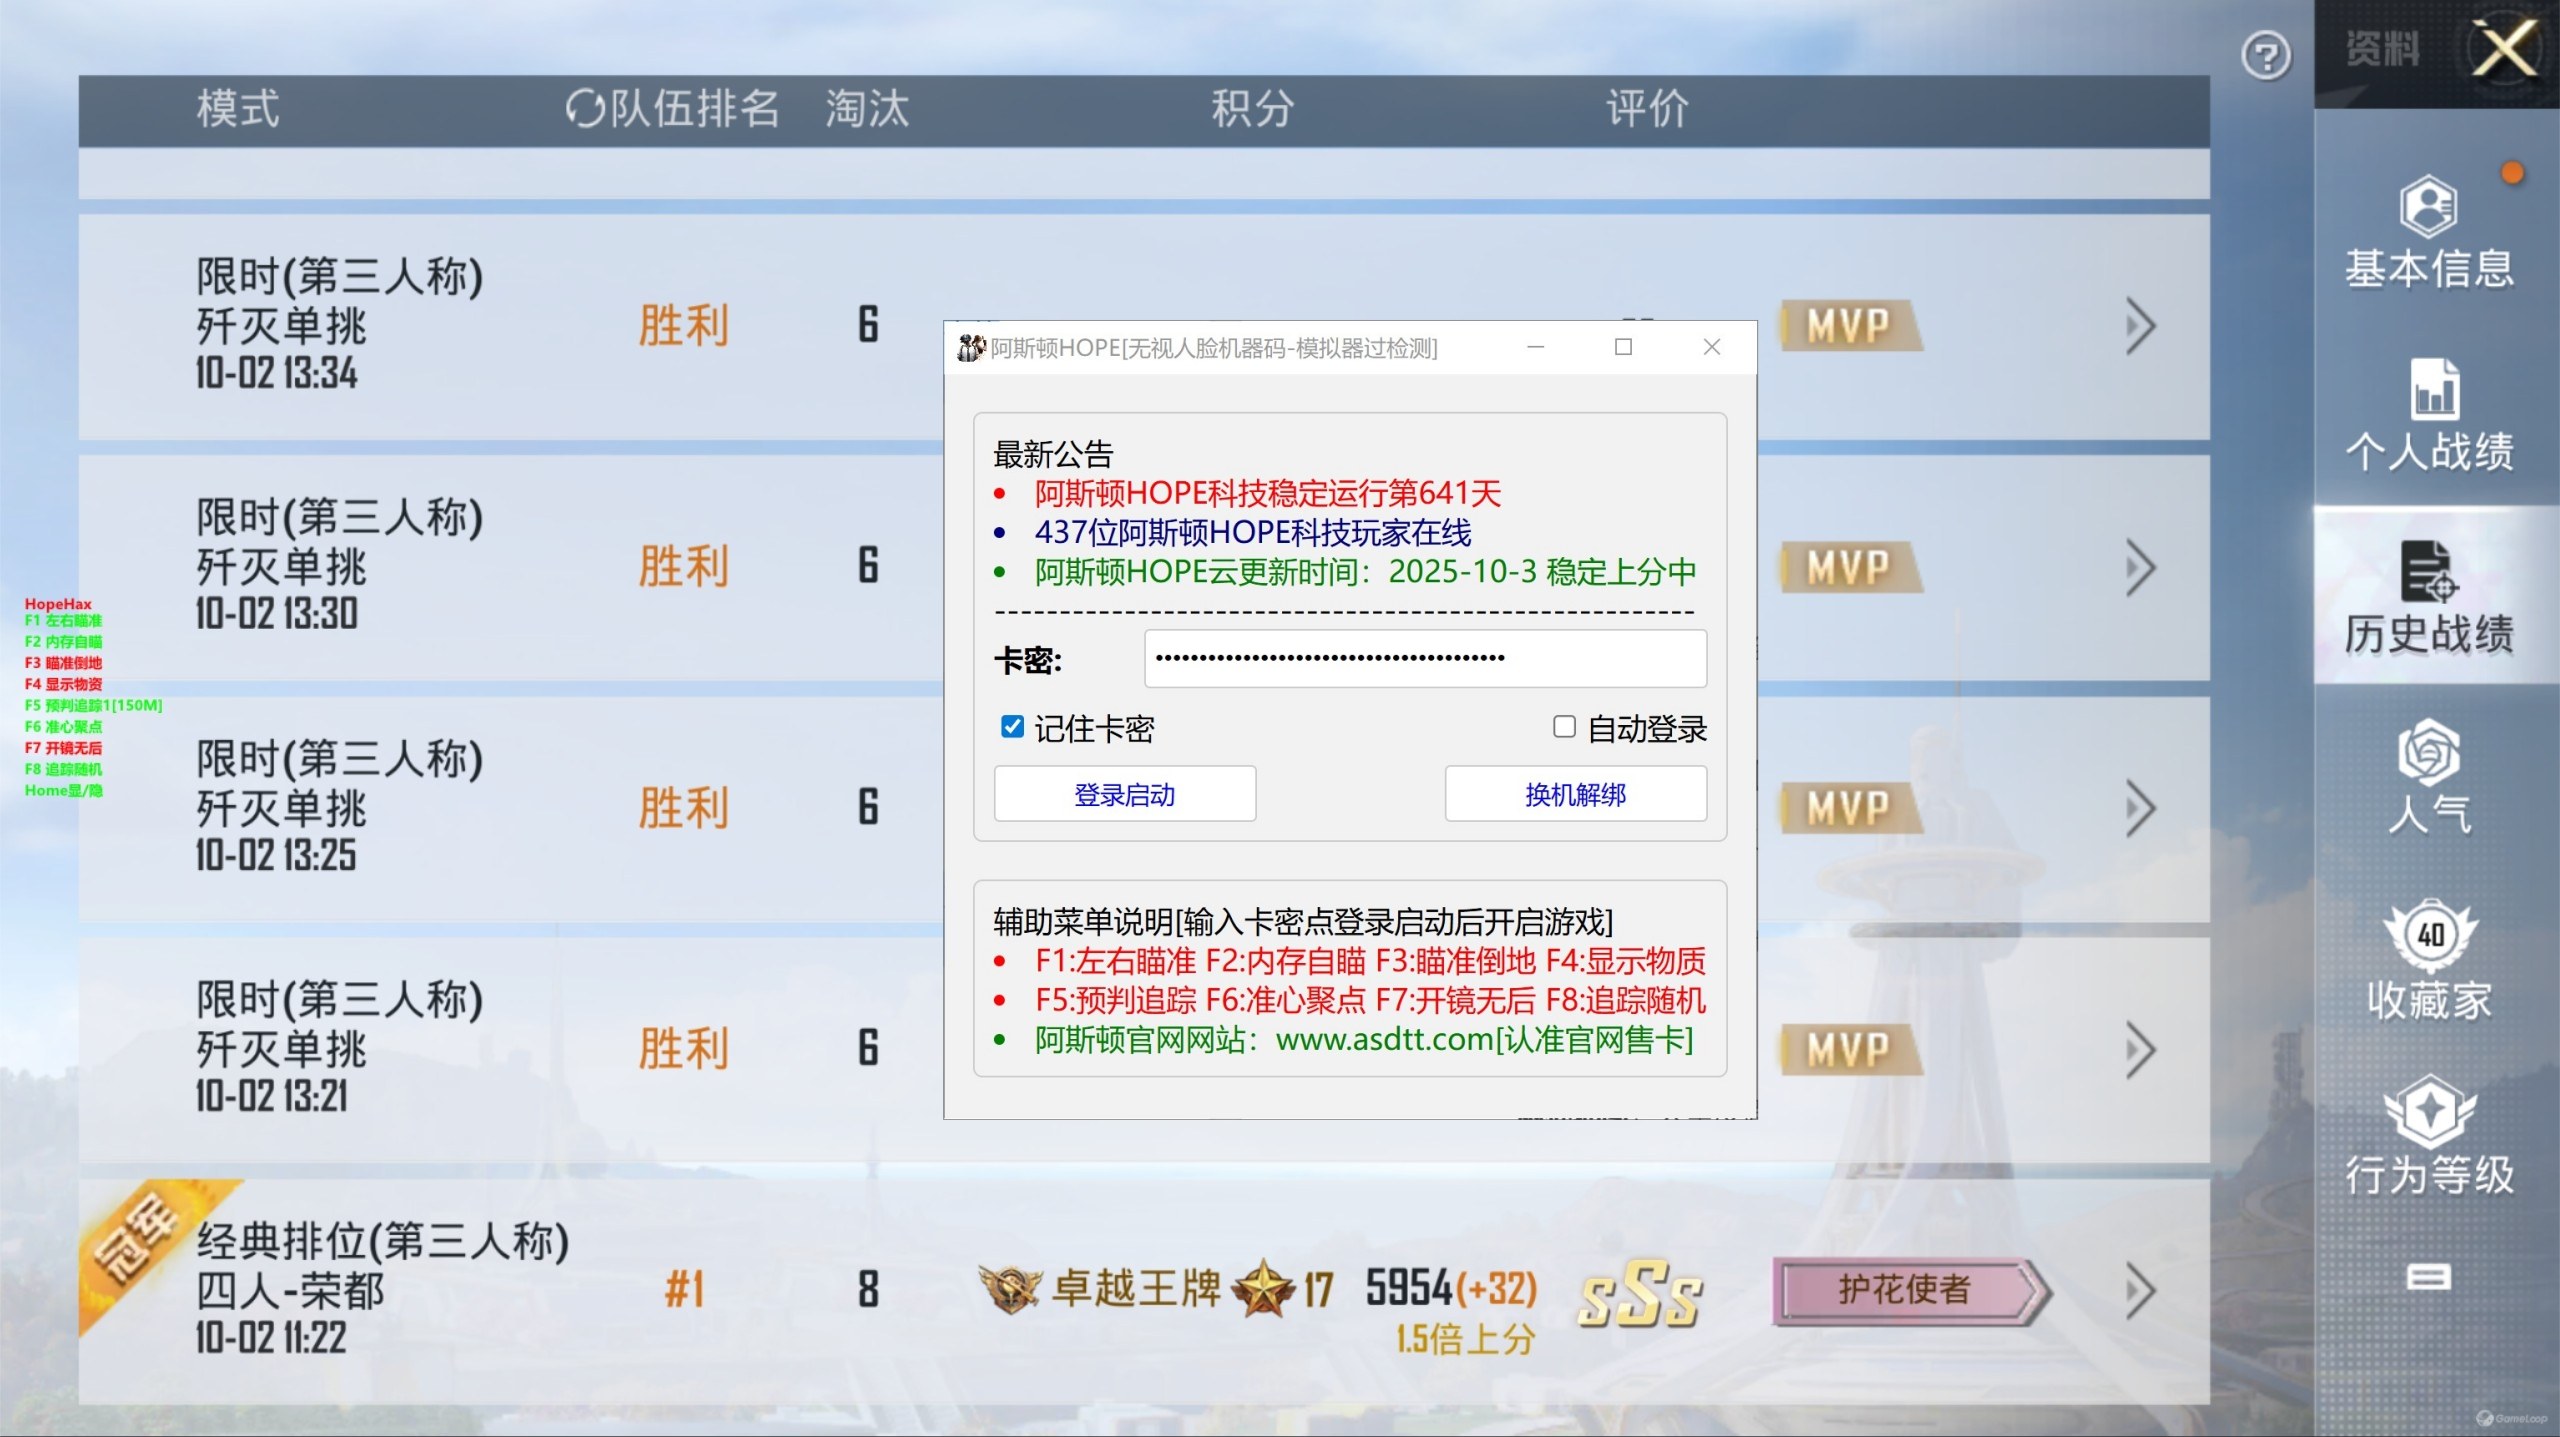Expand the 10-02 13:34 match row arrow
This screenshot has height=1437, width=2560.
(x=2139, y=326)
